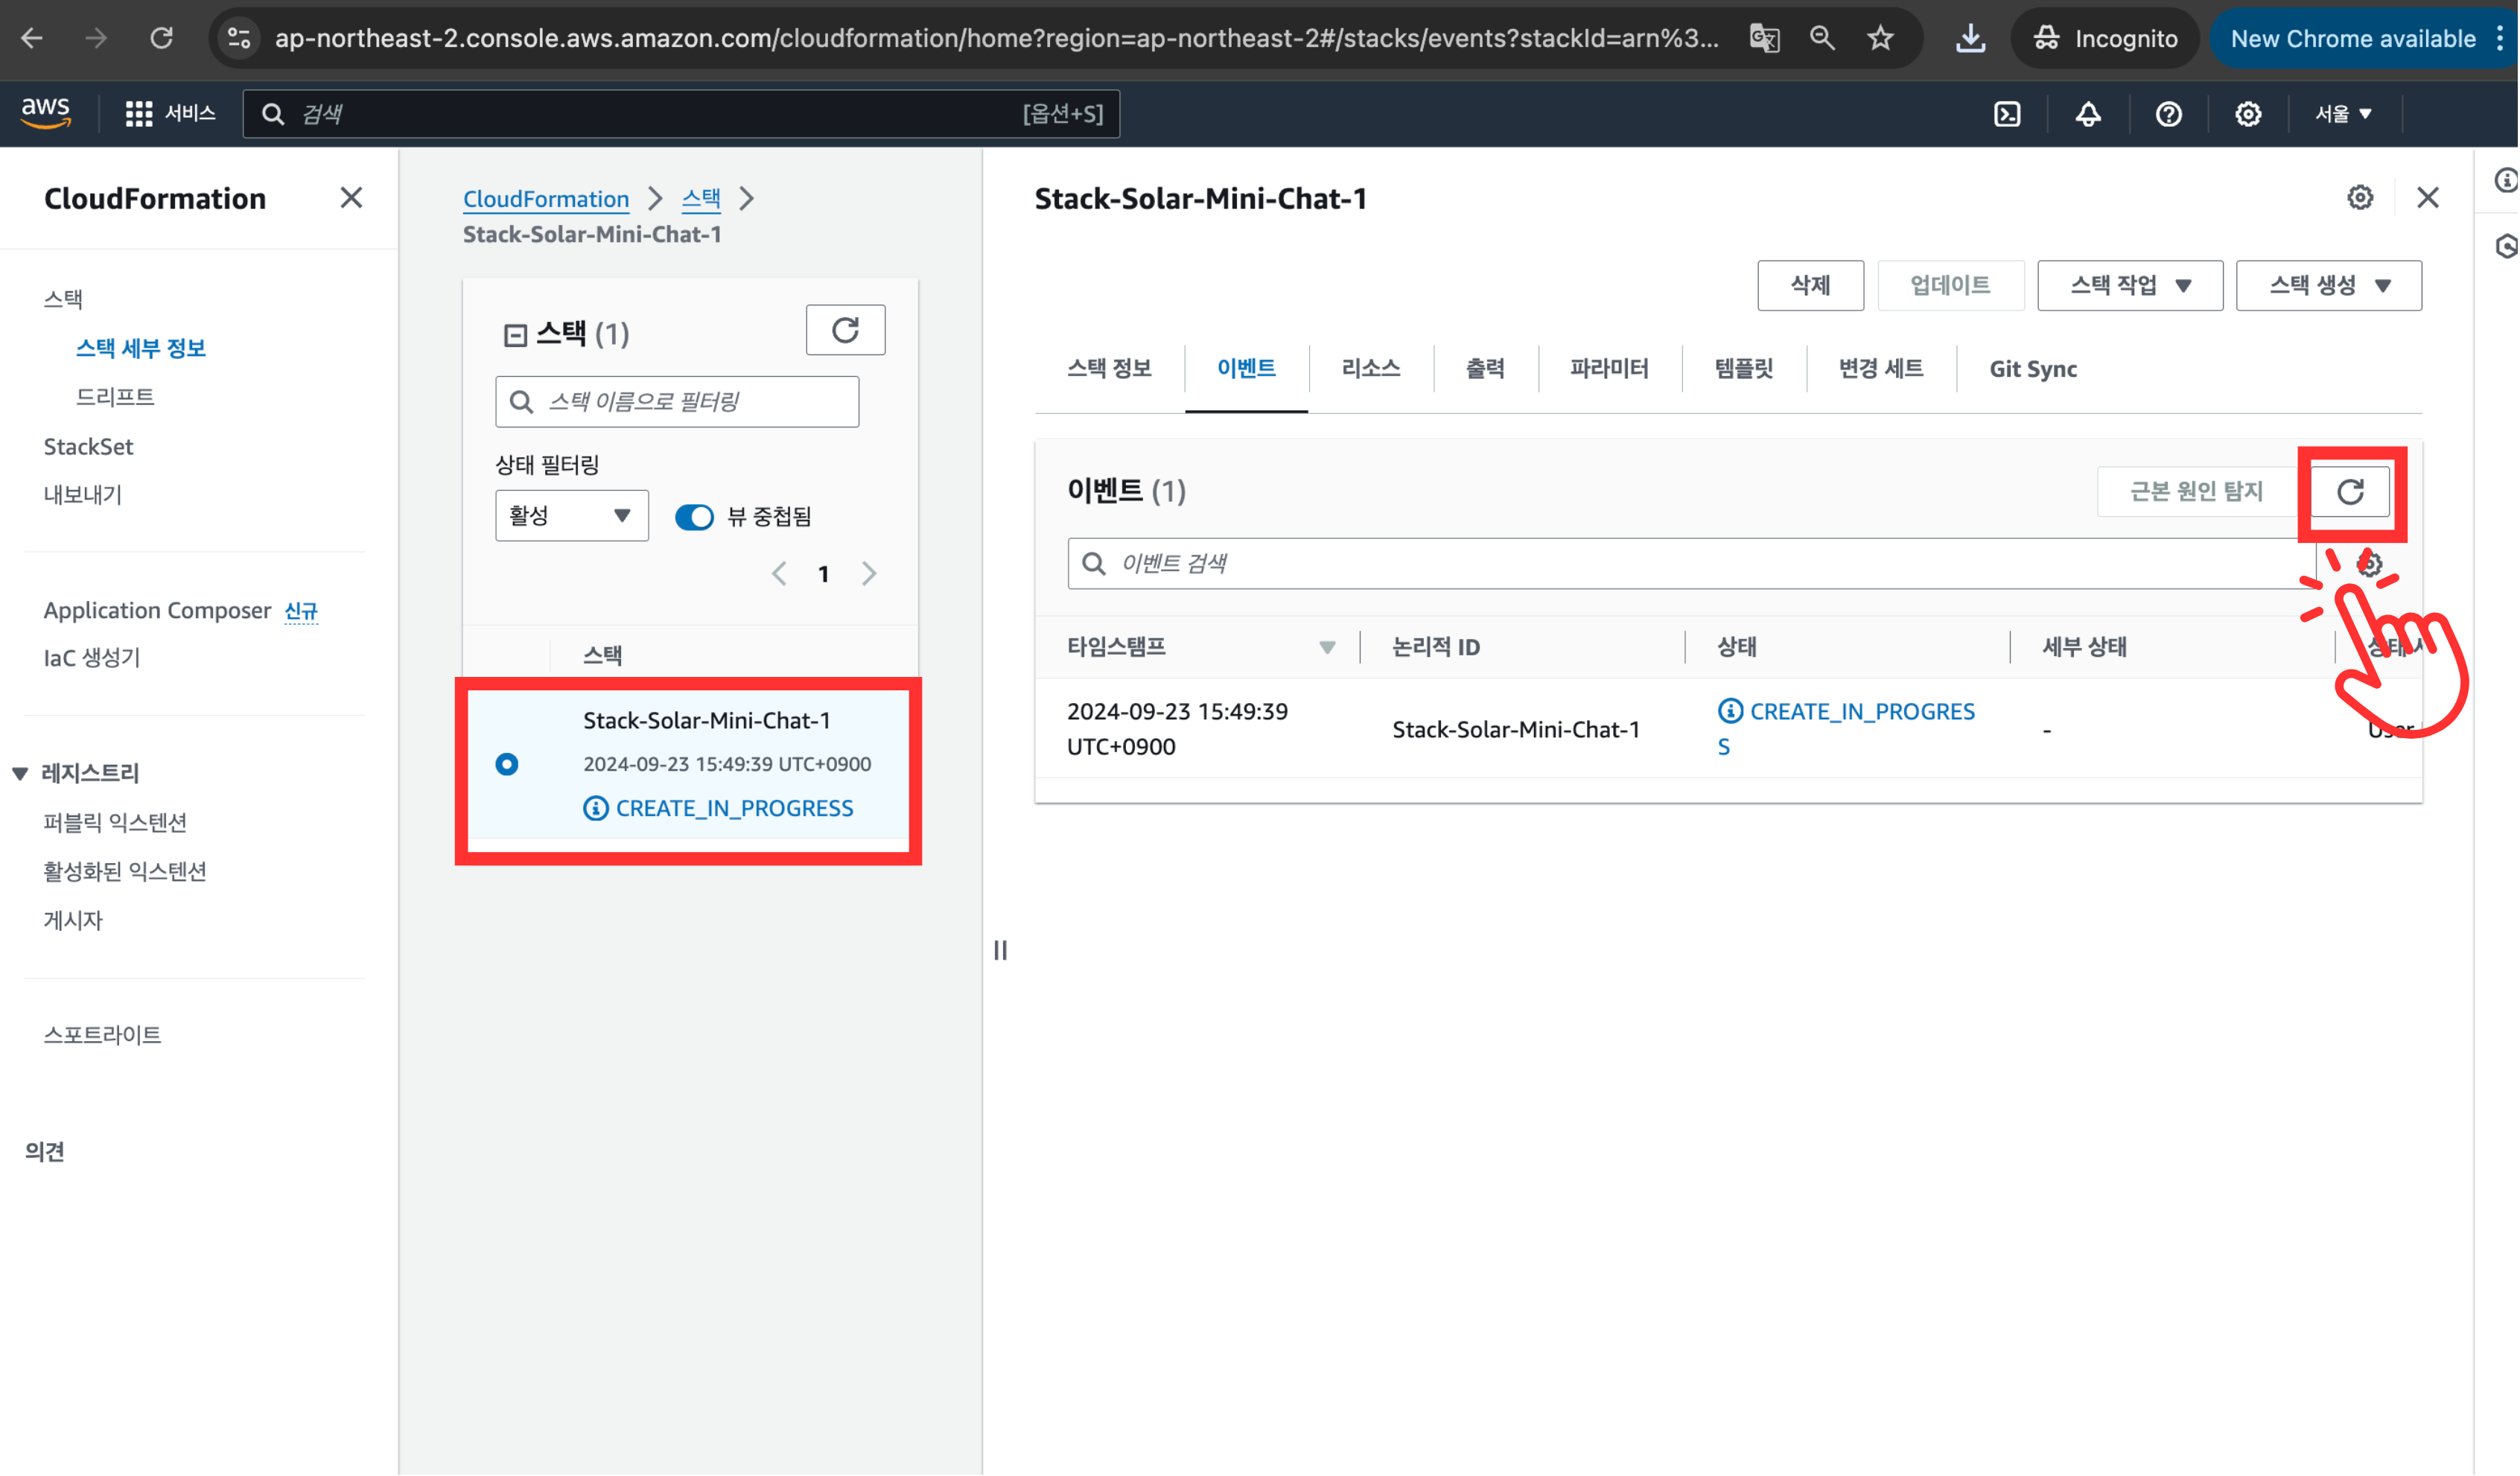This screenshot has width=2520, height=1476.
Task: Open event table preferences gear
Action: 2370,564
